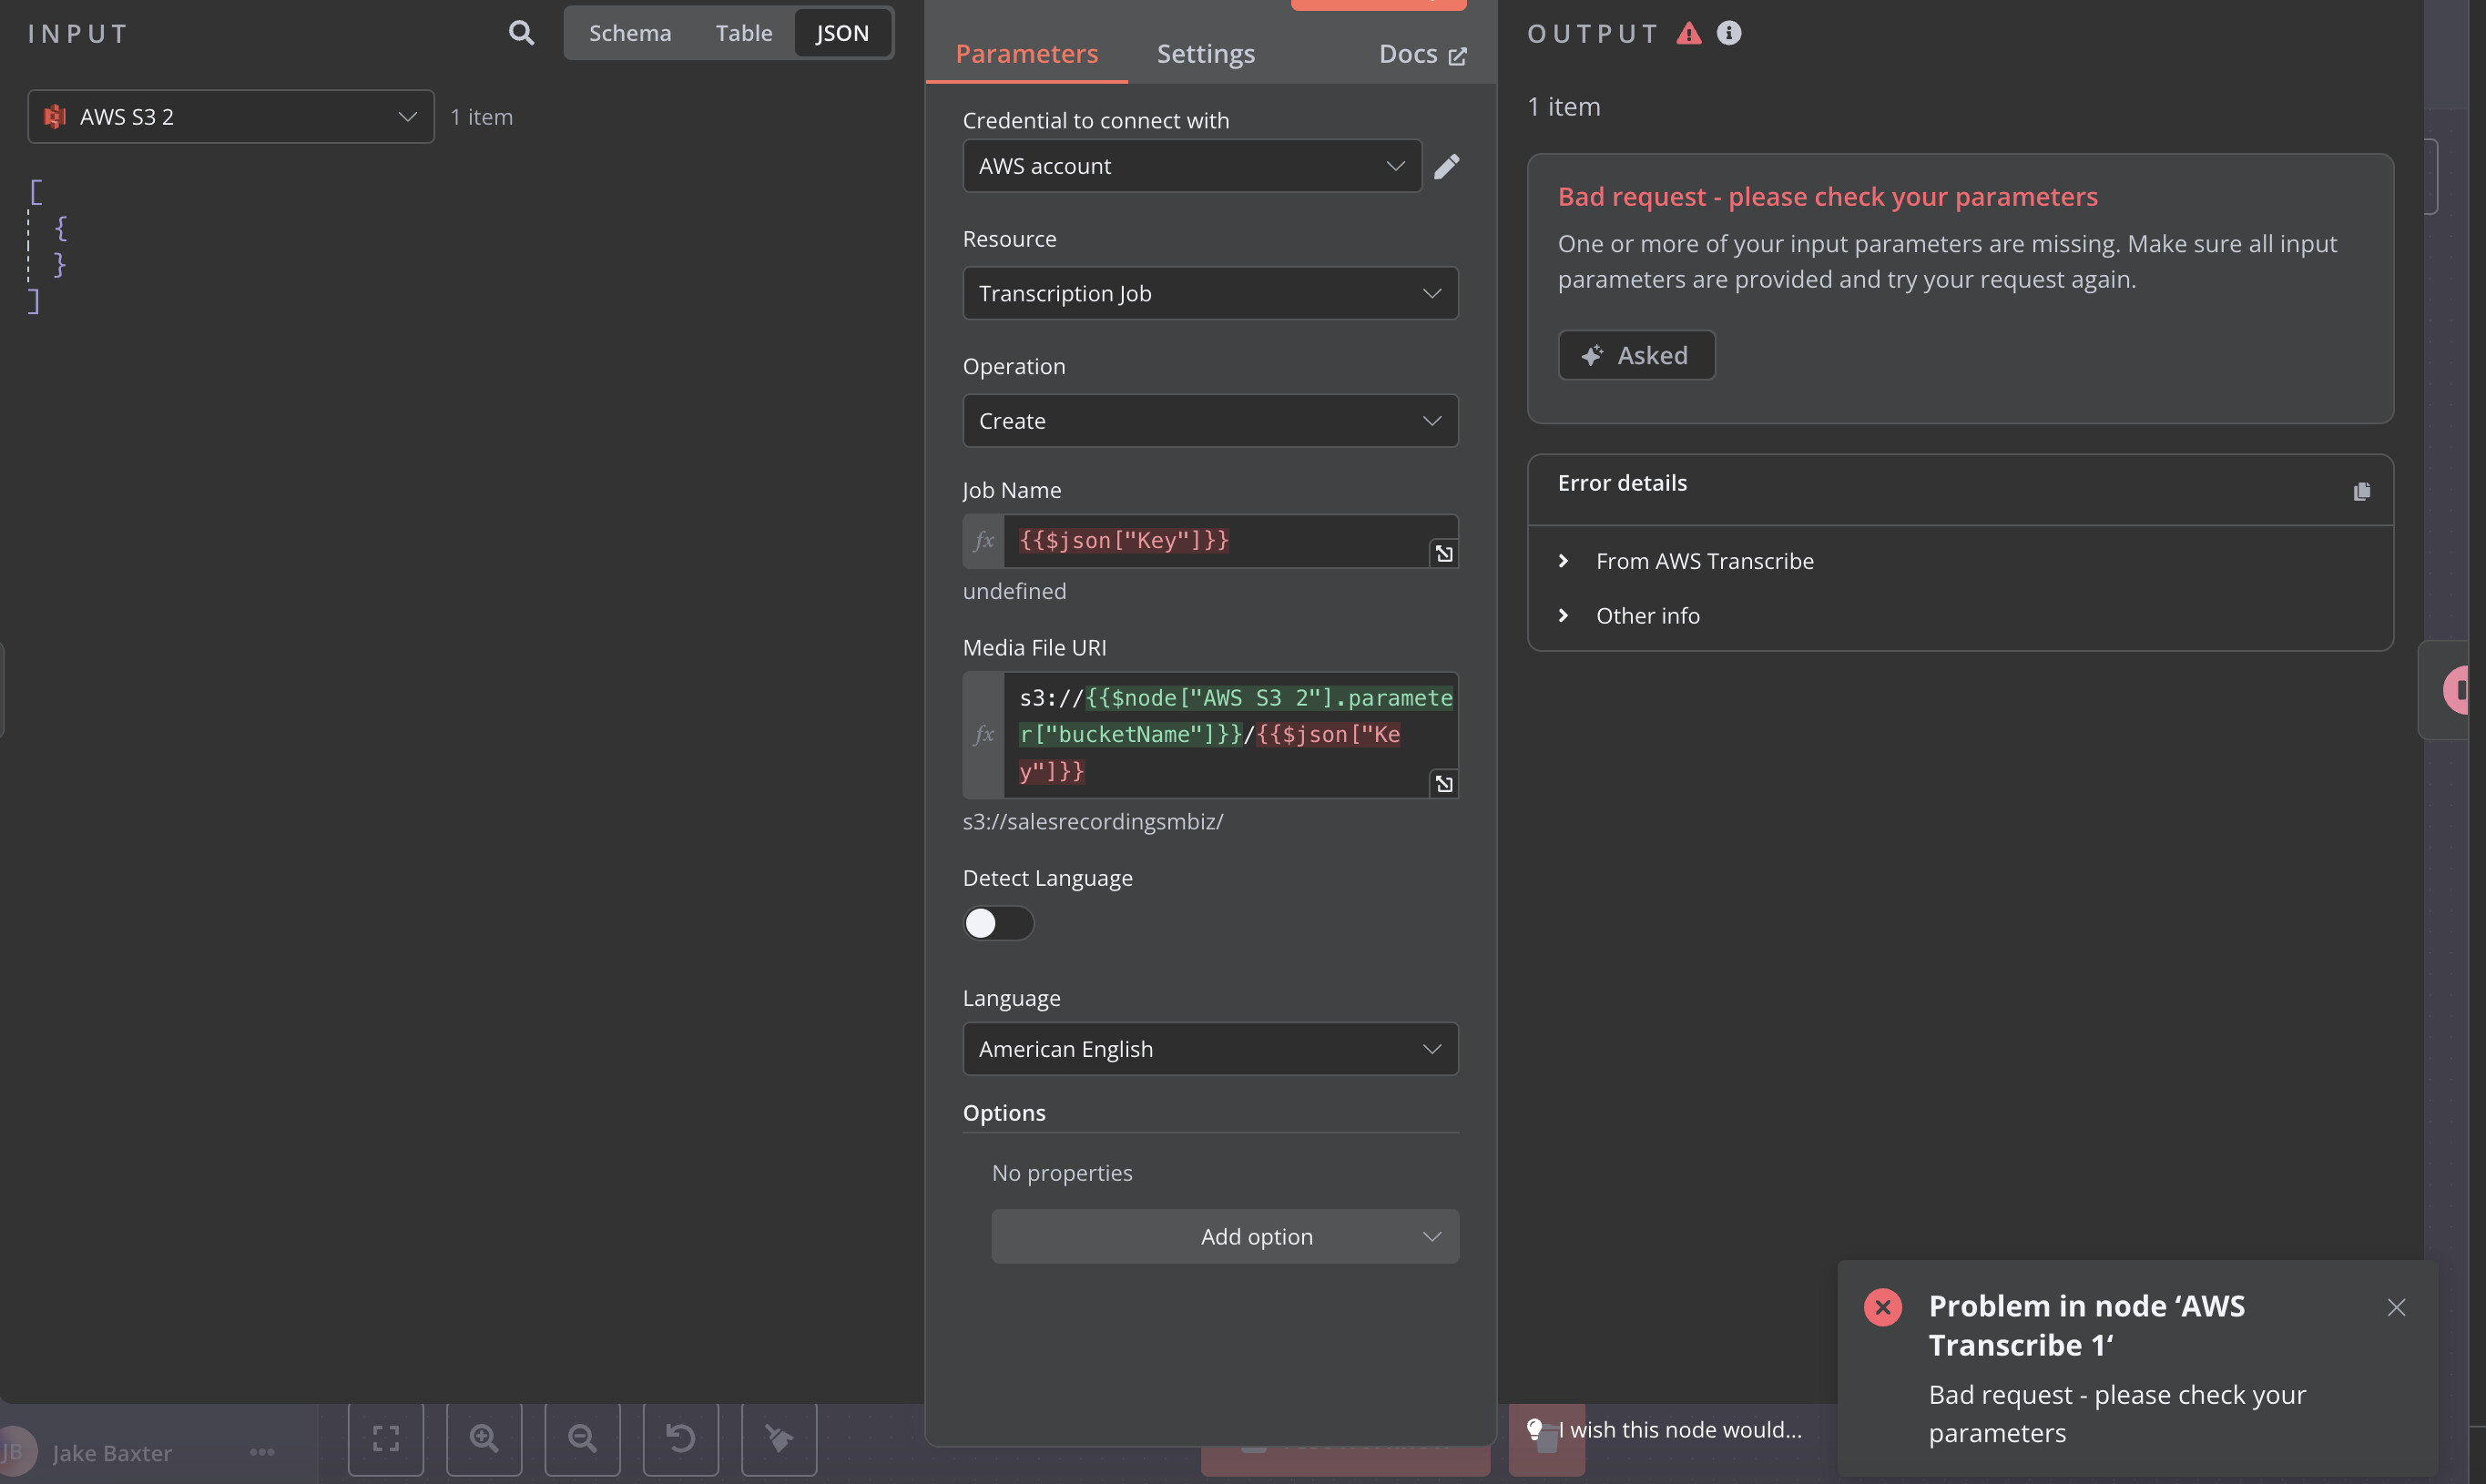Click the lightbulb 'I wish this node would...' suggestion
The height and width of the screenshot is (1484, 2486).
point(1666,1430)
